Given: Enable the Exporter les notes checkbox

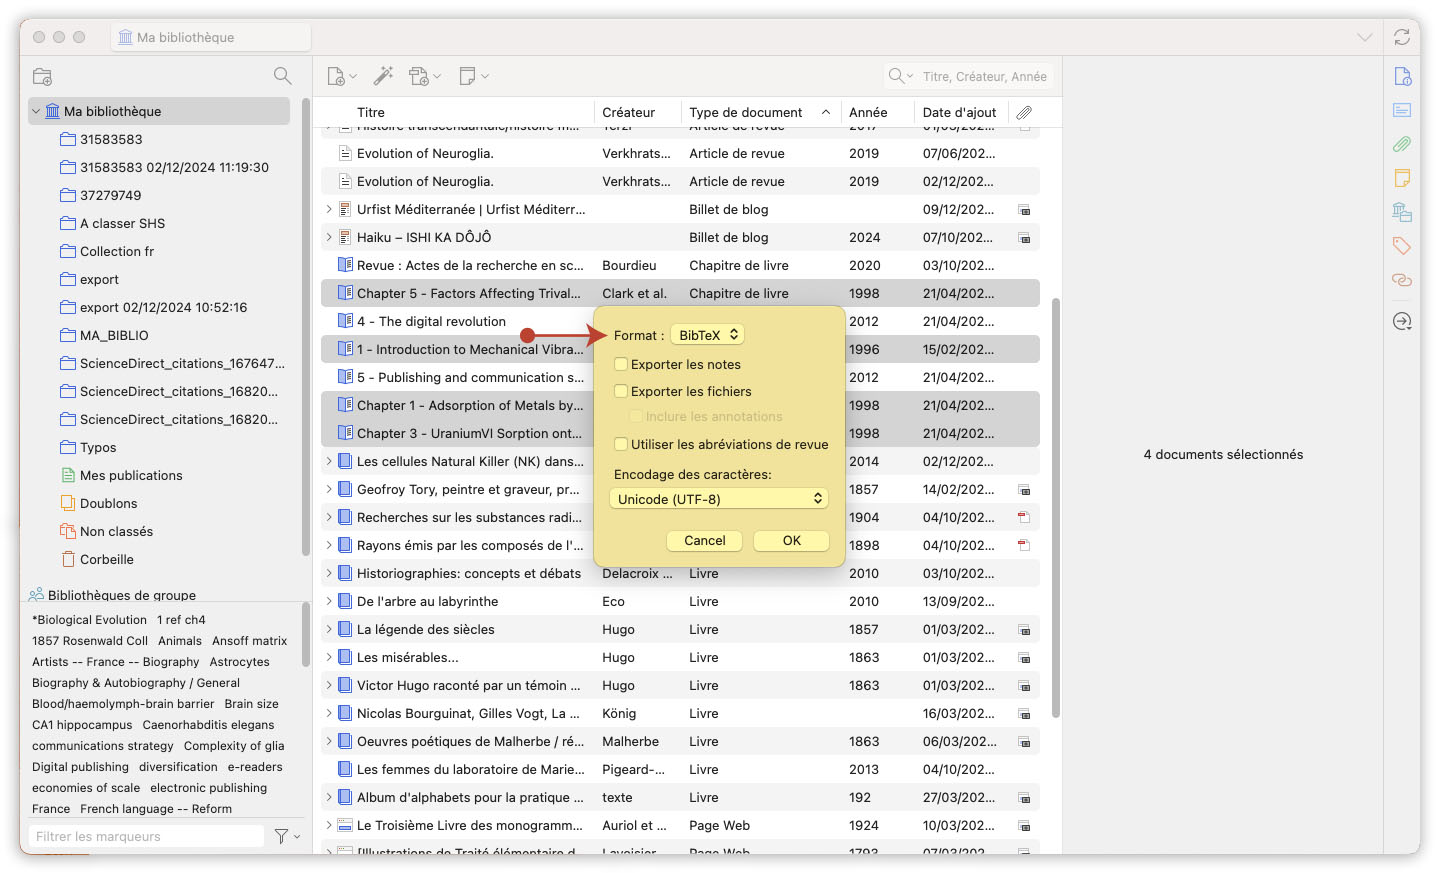Looking at the screenshot, I should (x=621, y=364).
